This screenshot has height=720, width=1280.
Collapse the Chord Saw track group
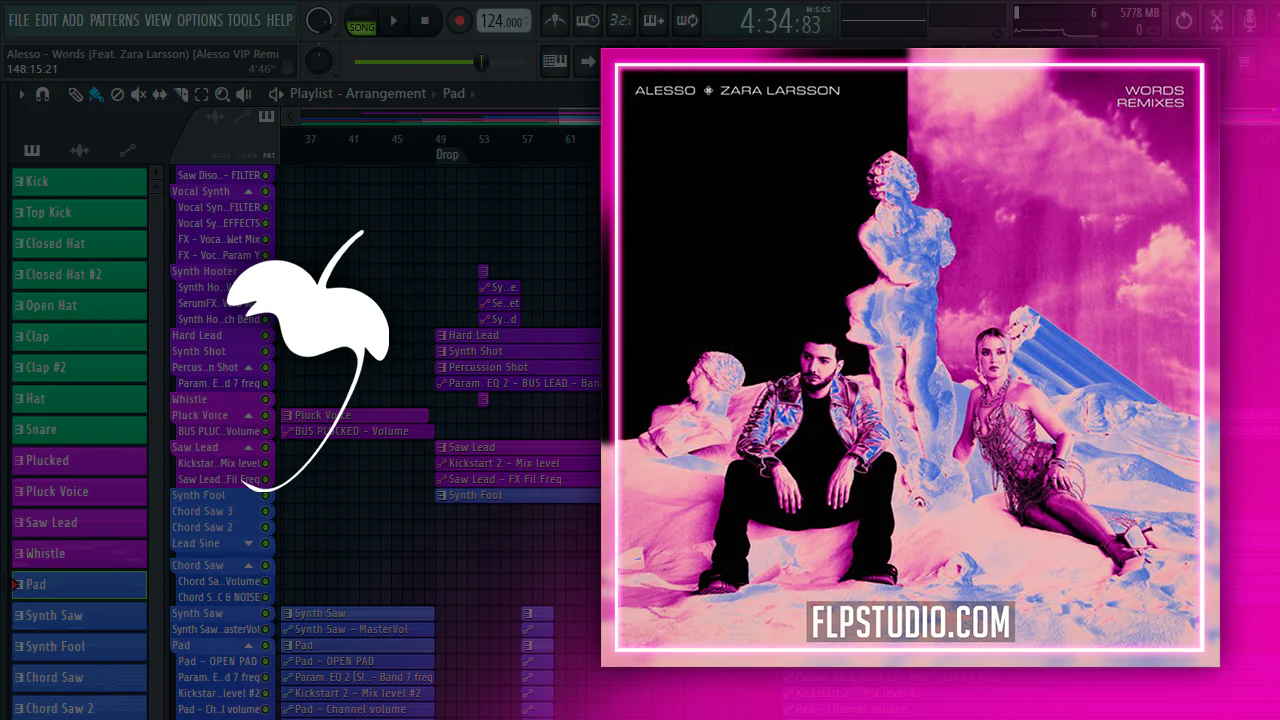click(x=249, y=566)
